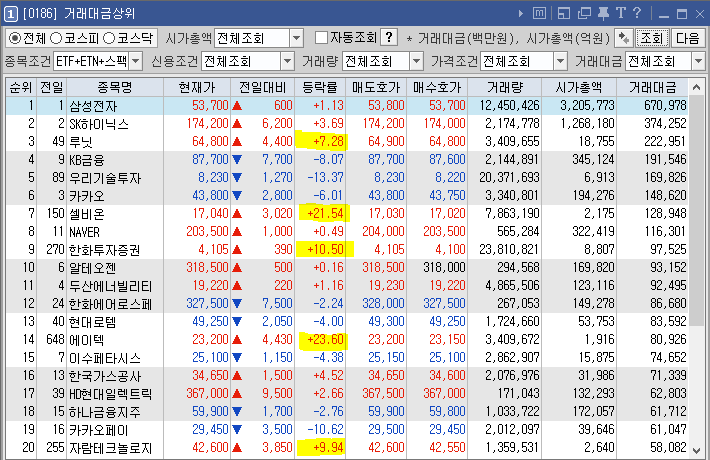
Task: Click the 거래대금 column header
Action: [x=652, y=87]
